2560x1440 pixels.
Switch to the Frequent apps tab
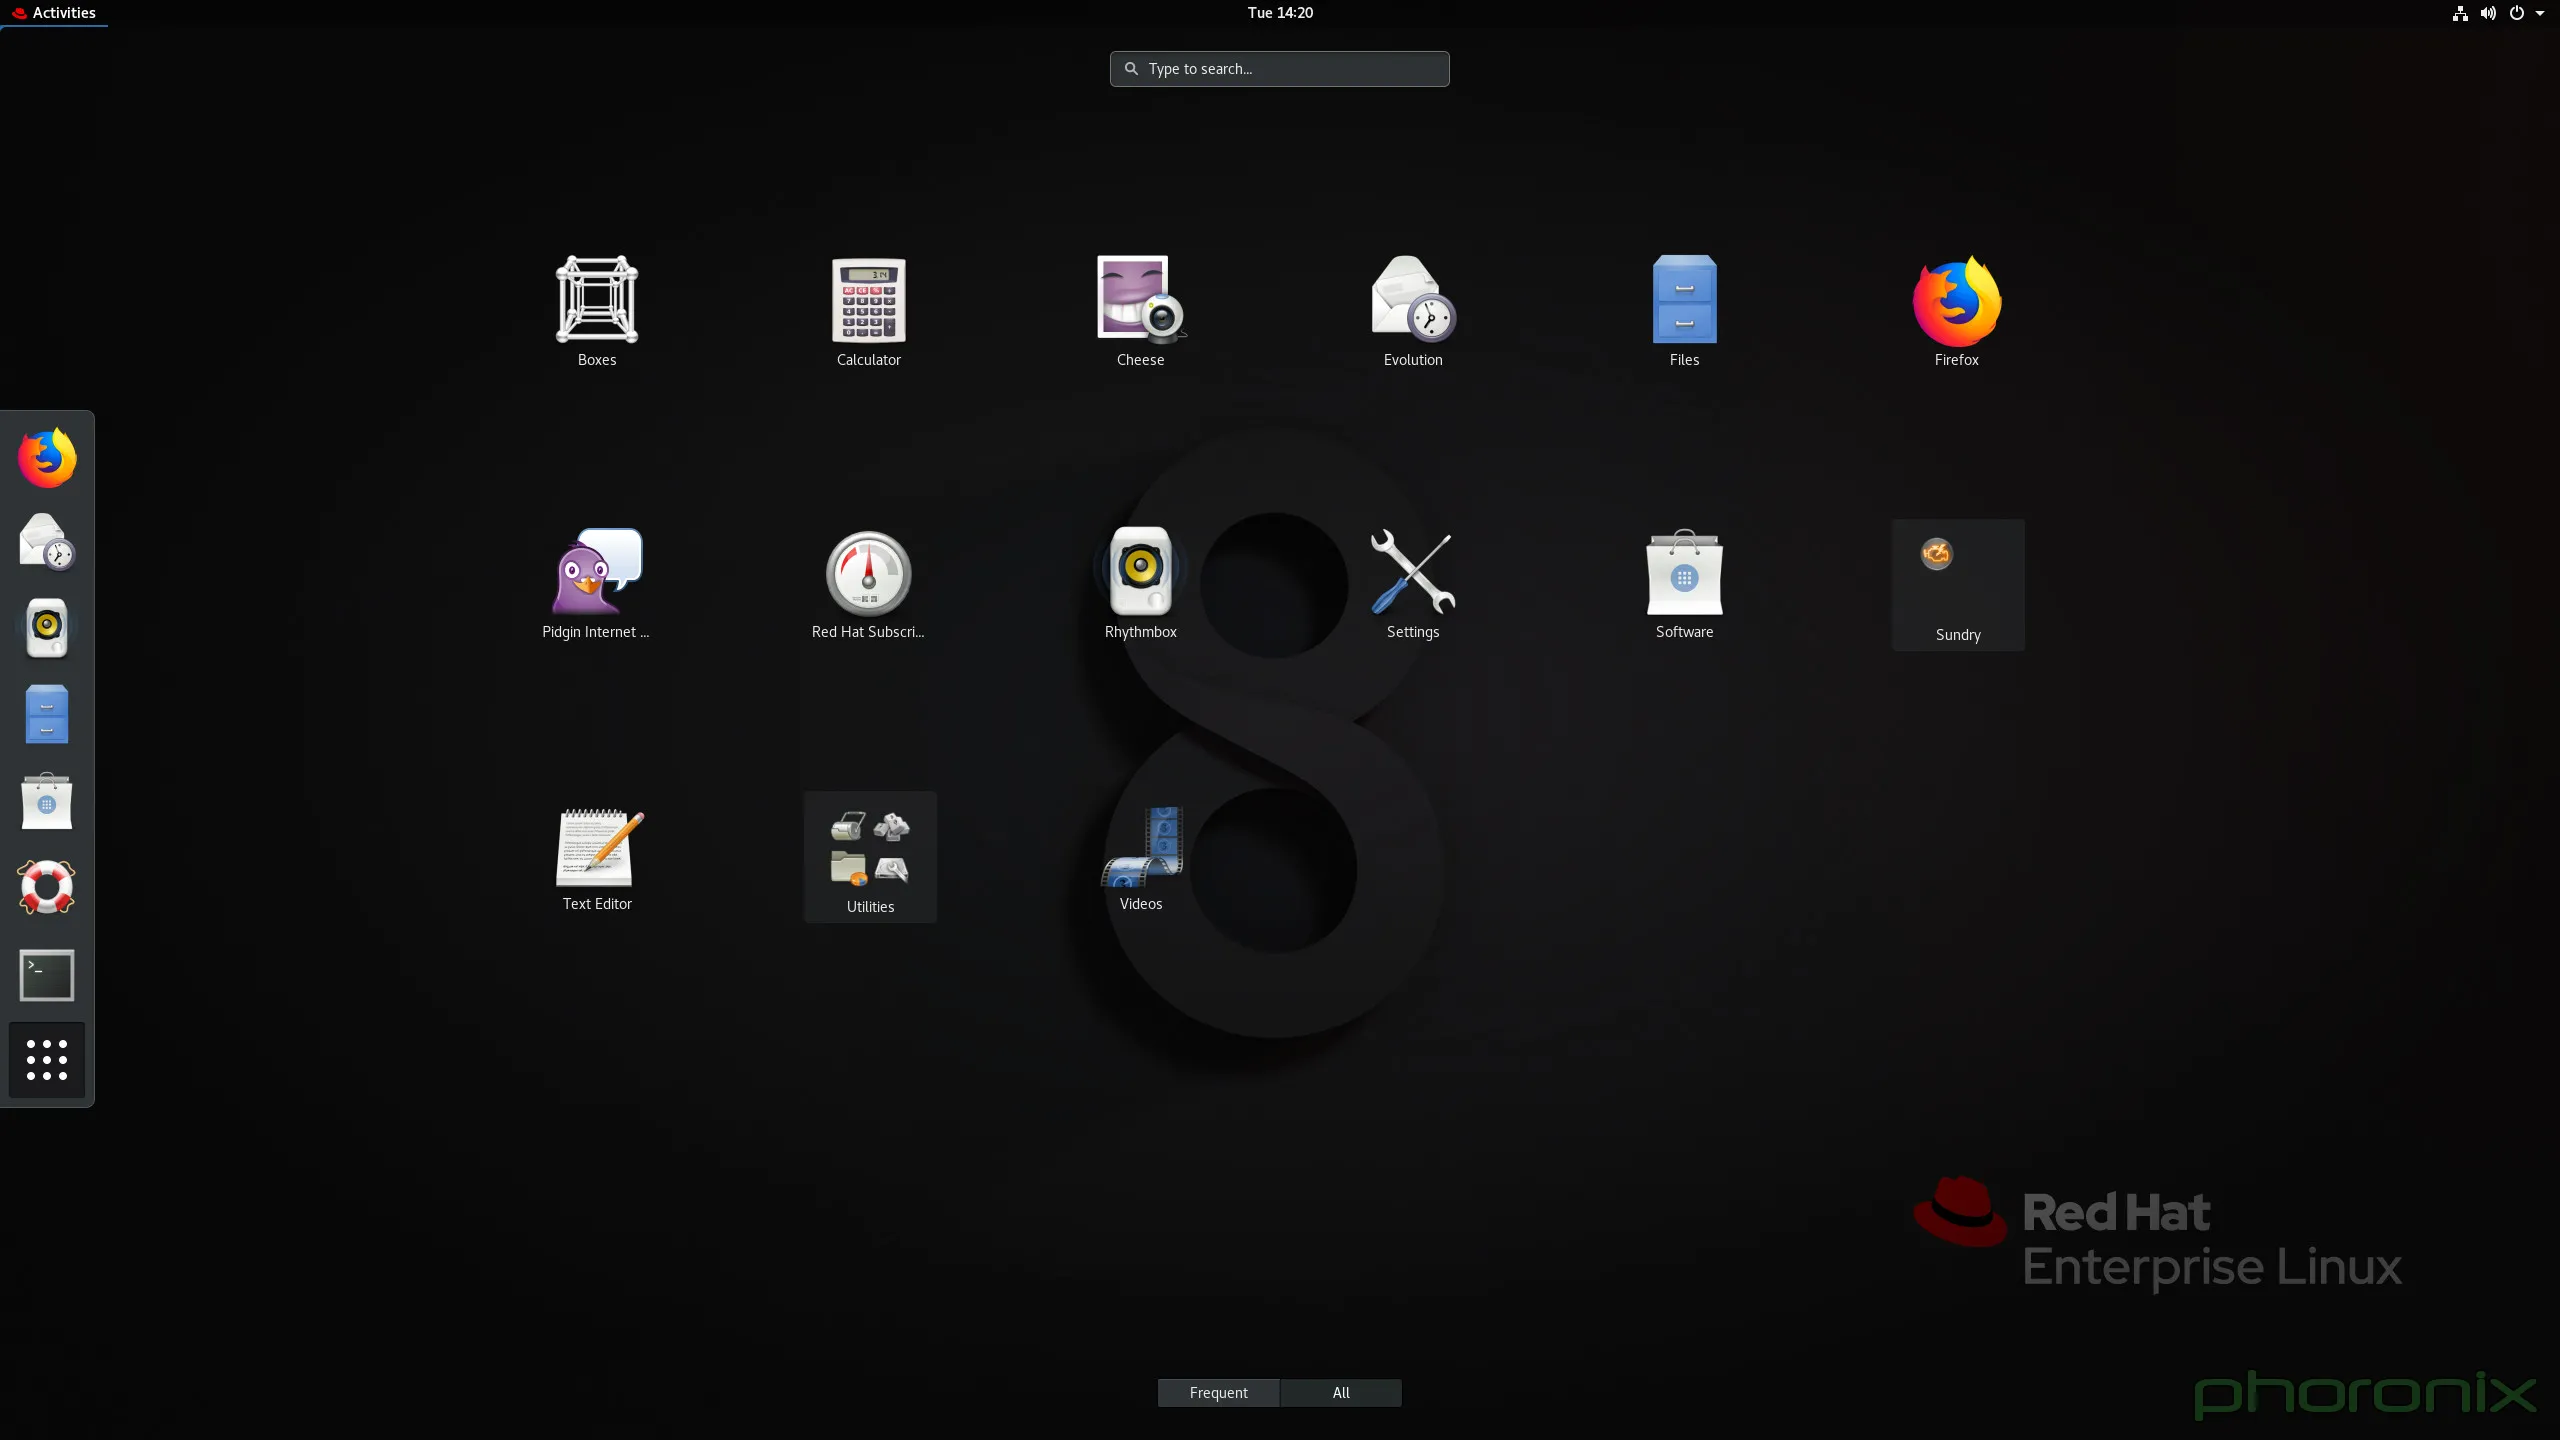tap(1218, 1391)
